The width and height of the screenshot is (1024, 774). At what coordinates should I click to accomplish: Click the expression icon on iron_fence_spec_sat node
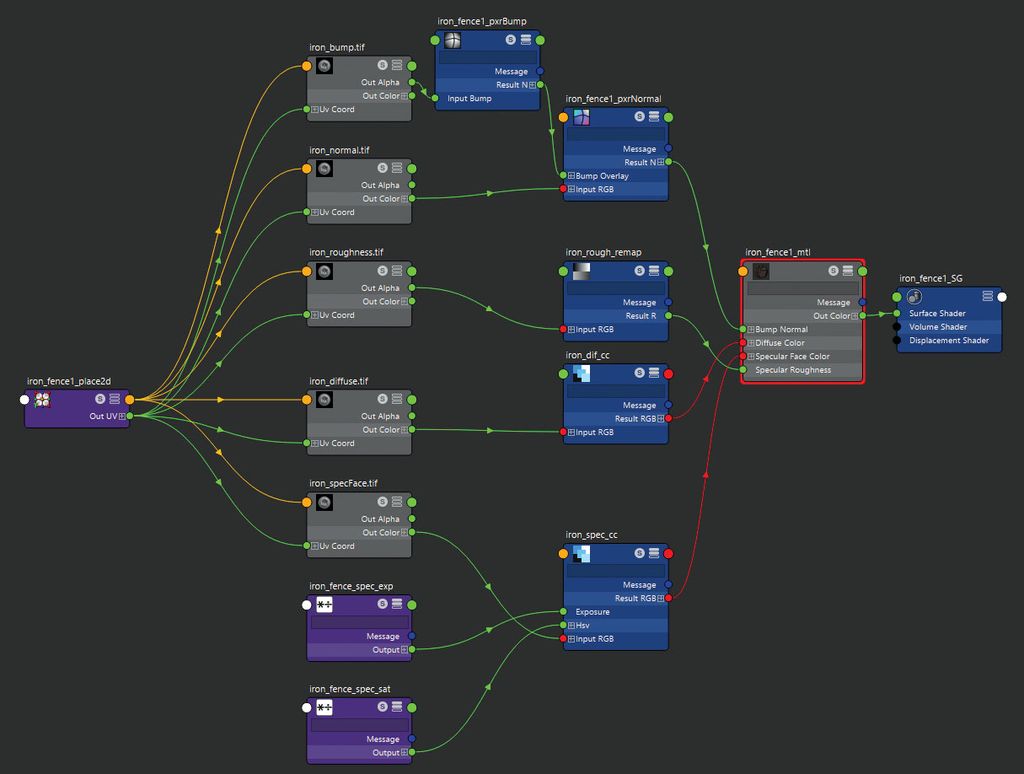[323, 707]
